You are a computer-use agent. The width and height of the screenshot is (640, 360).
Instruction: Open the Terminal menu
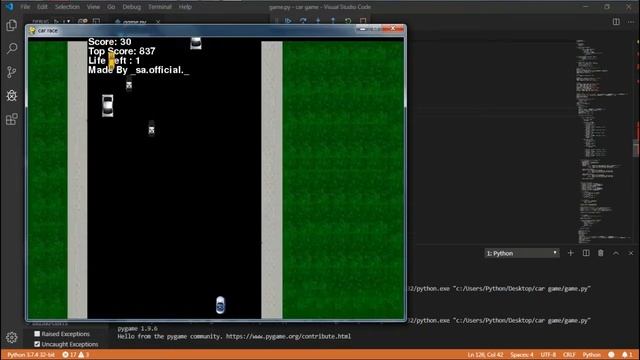point(160,7)
